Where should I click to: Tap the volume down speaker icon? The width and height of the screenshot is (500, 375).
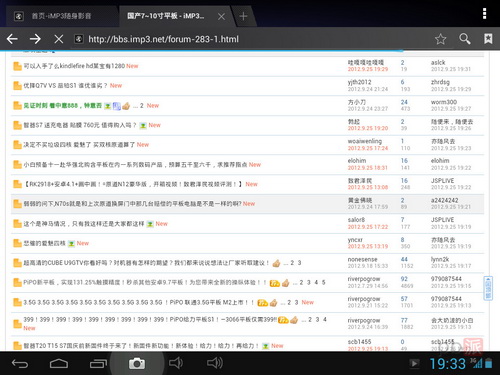coord(176,363)
